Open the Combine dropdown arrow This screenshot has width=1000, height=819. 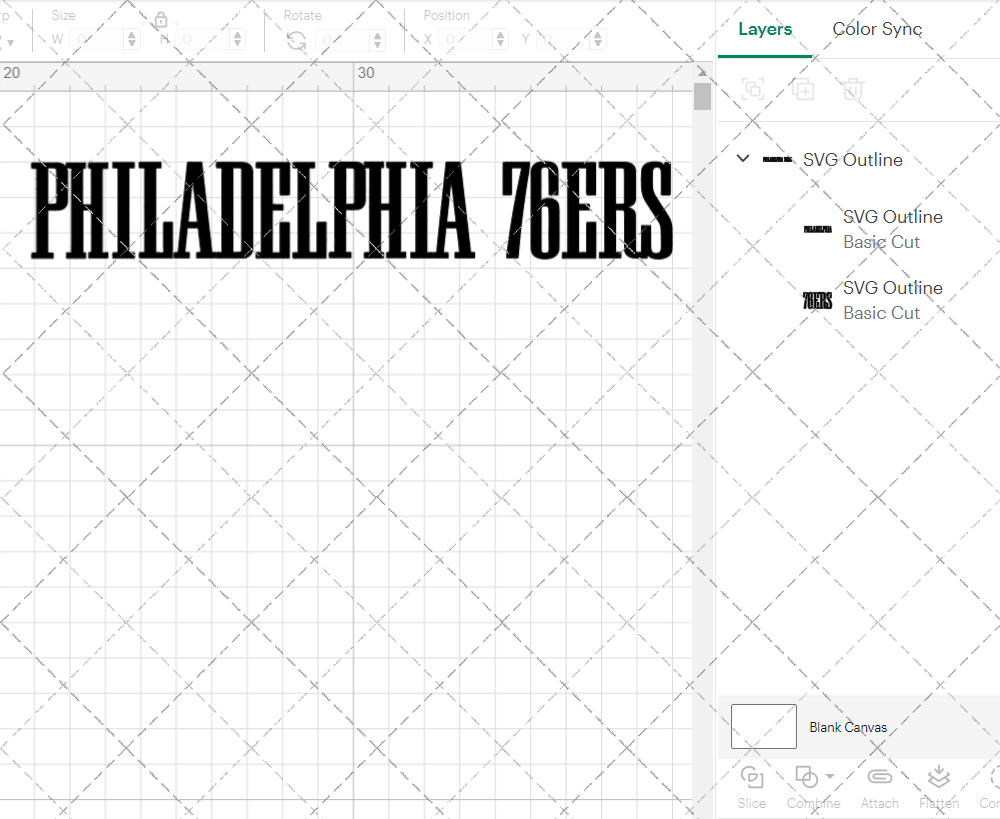pyautogui.click(x=830, y=776)
